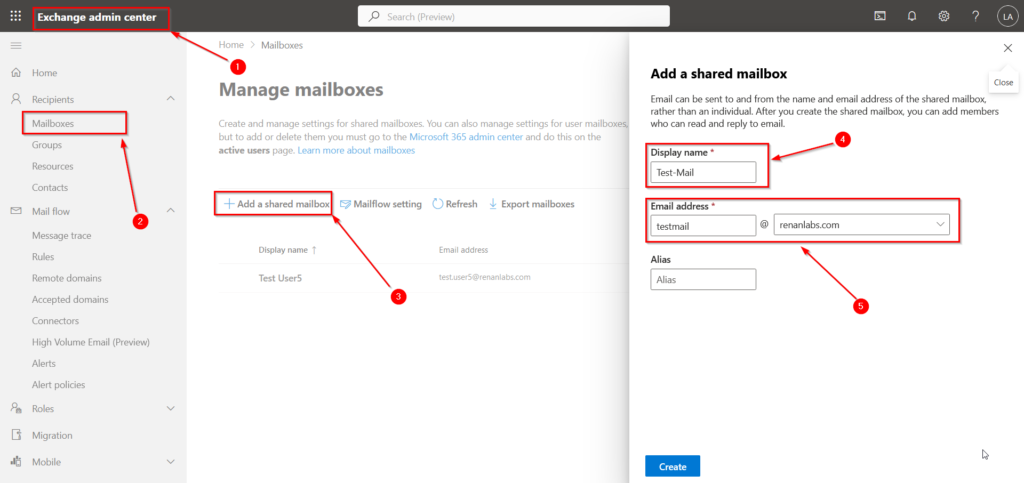Image resolution: width=1024 pixels, height=483 pixels.
Task: Open Groups under Recipients
Action: pos(47,145)
